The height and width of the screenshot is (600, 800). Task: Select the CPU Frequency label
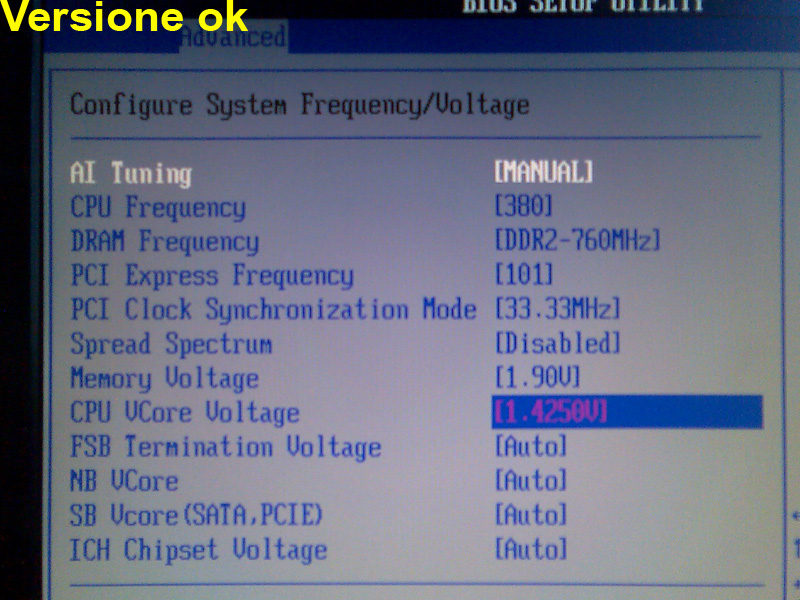coord(158,208)
